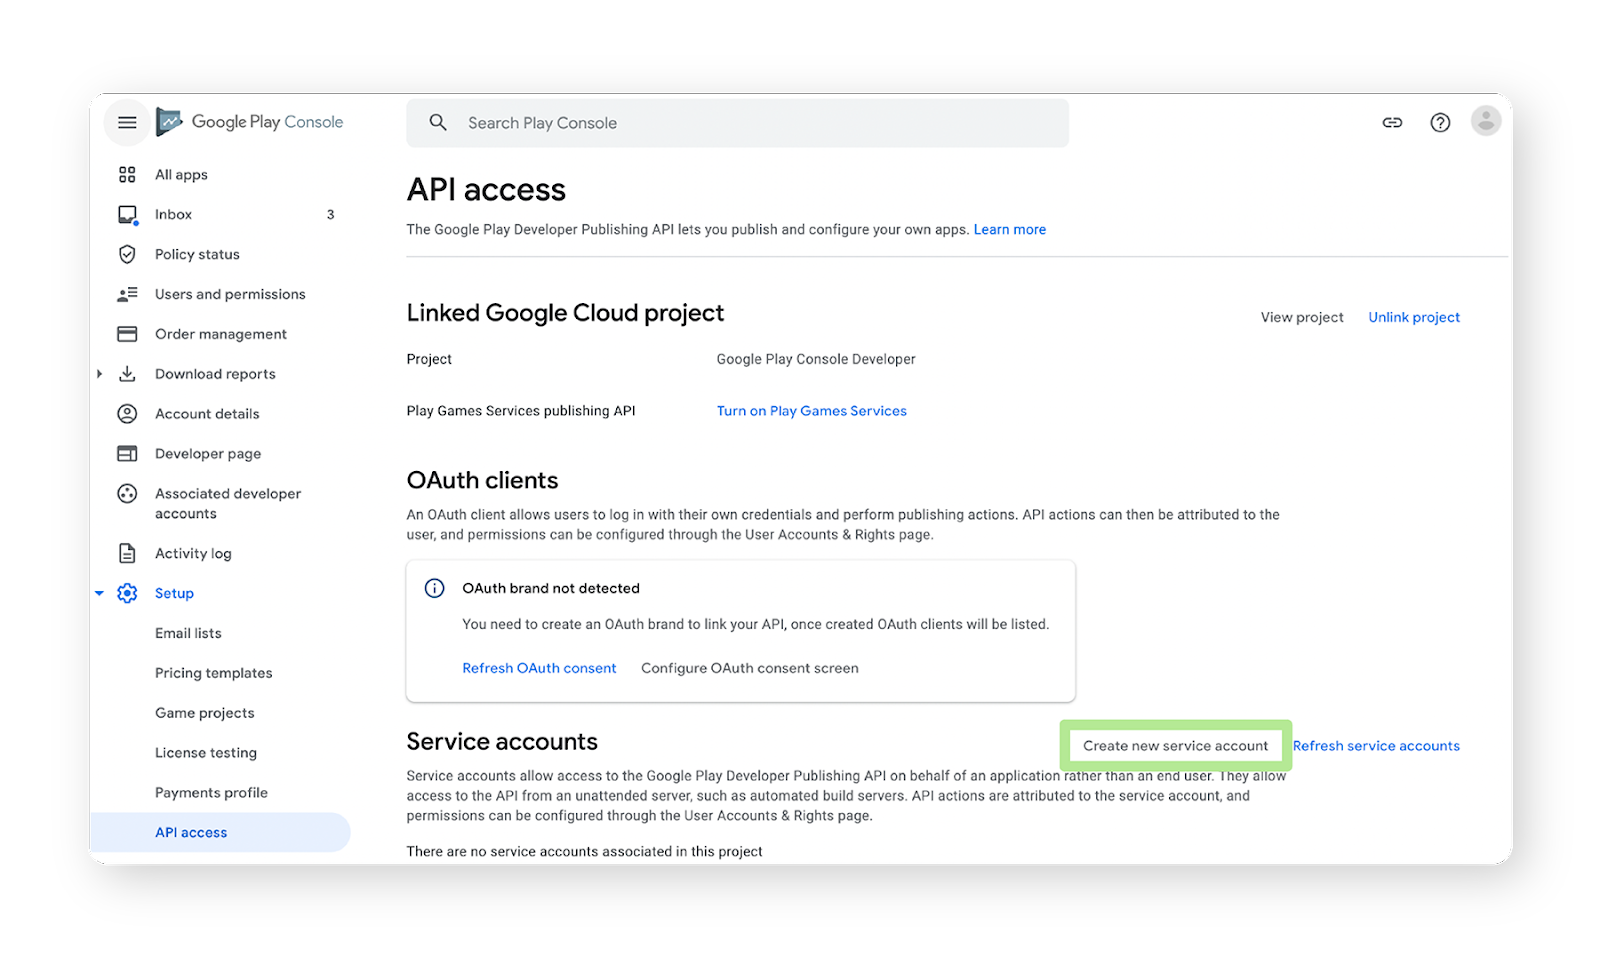View the Activity log document icon
This screenshot has height=957, width=1600.
click(127, 553)
